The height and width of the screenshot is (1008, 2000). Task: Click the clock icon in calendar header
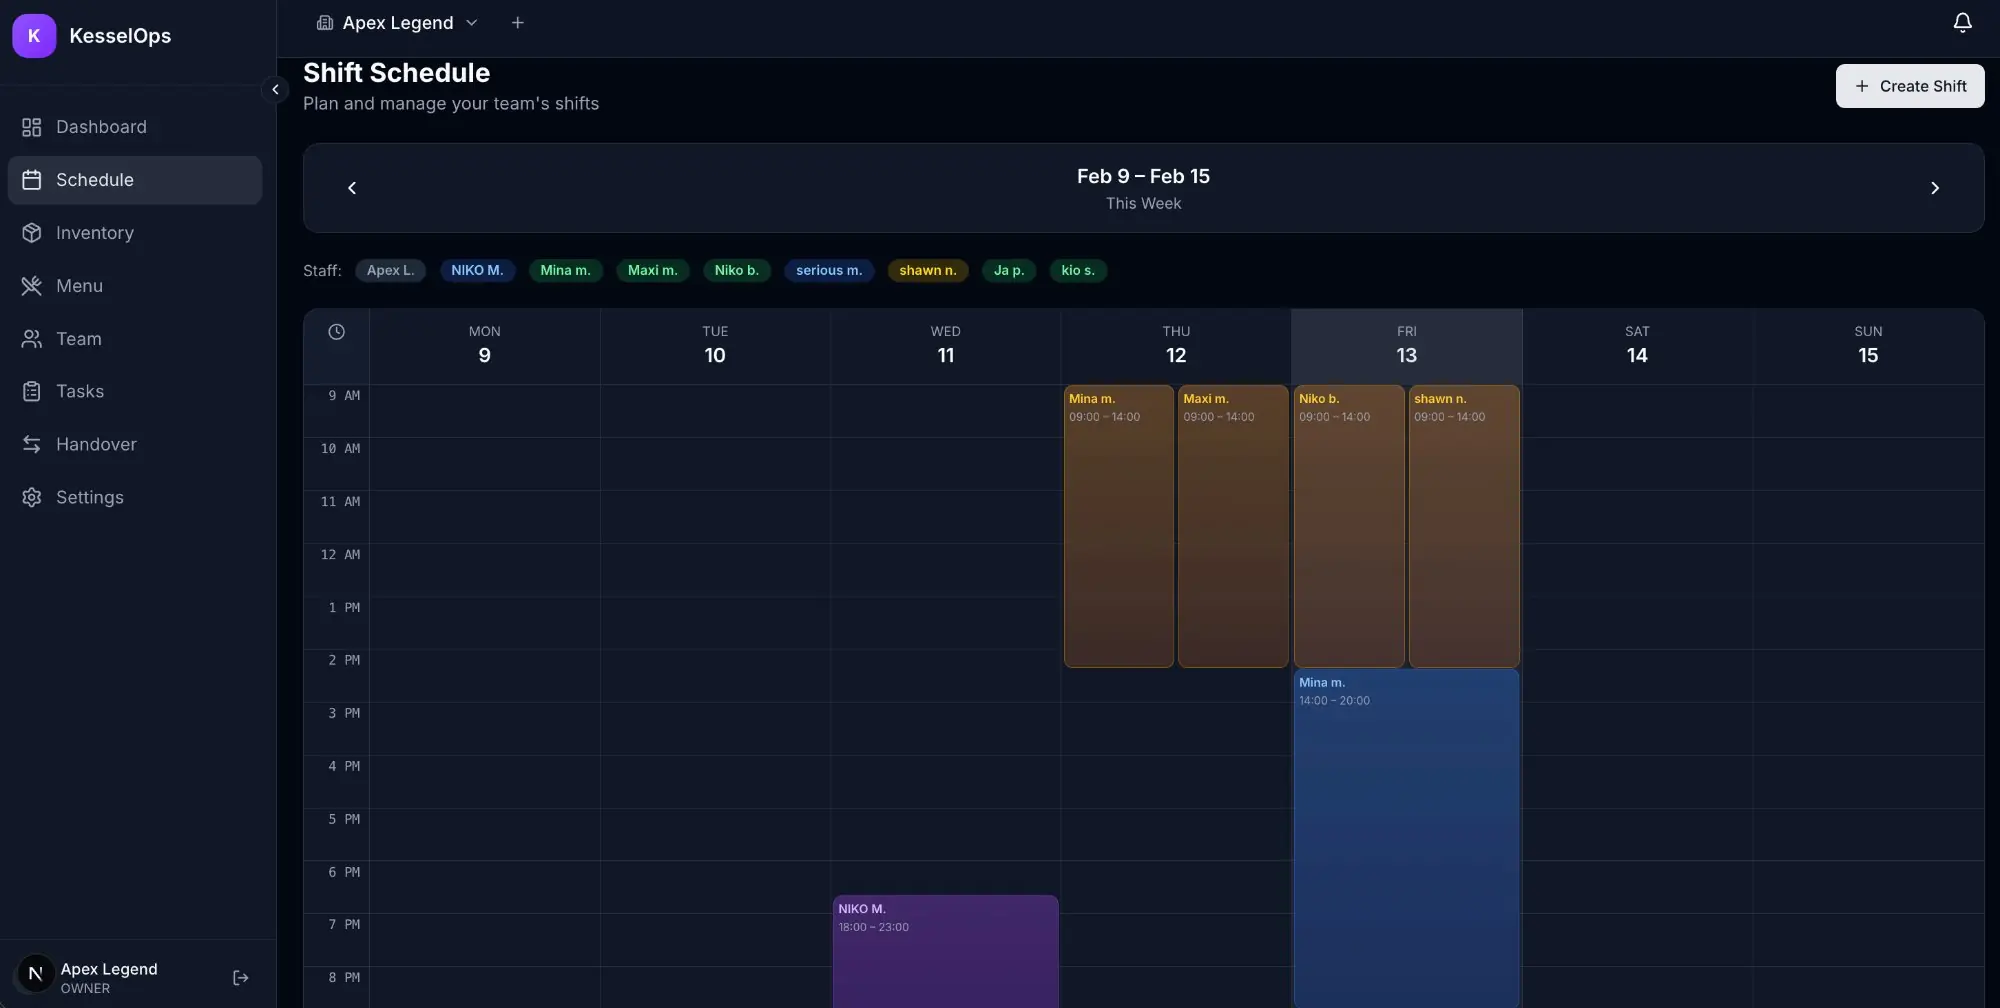[x=336, y=332]
